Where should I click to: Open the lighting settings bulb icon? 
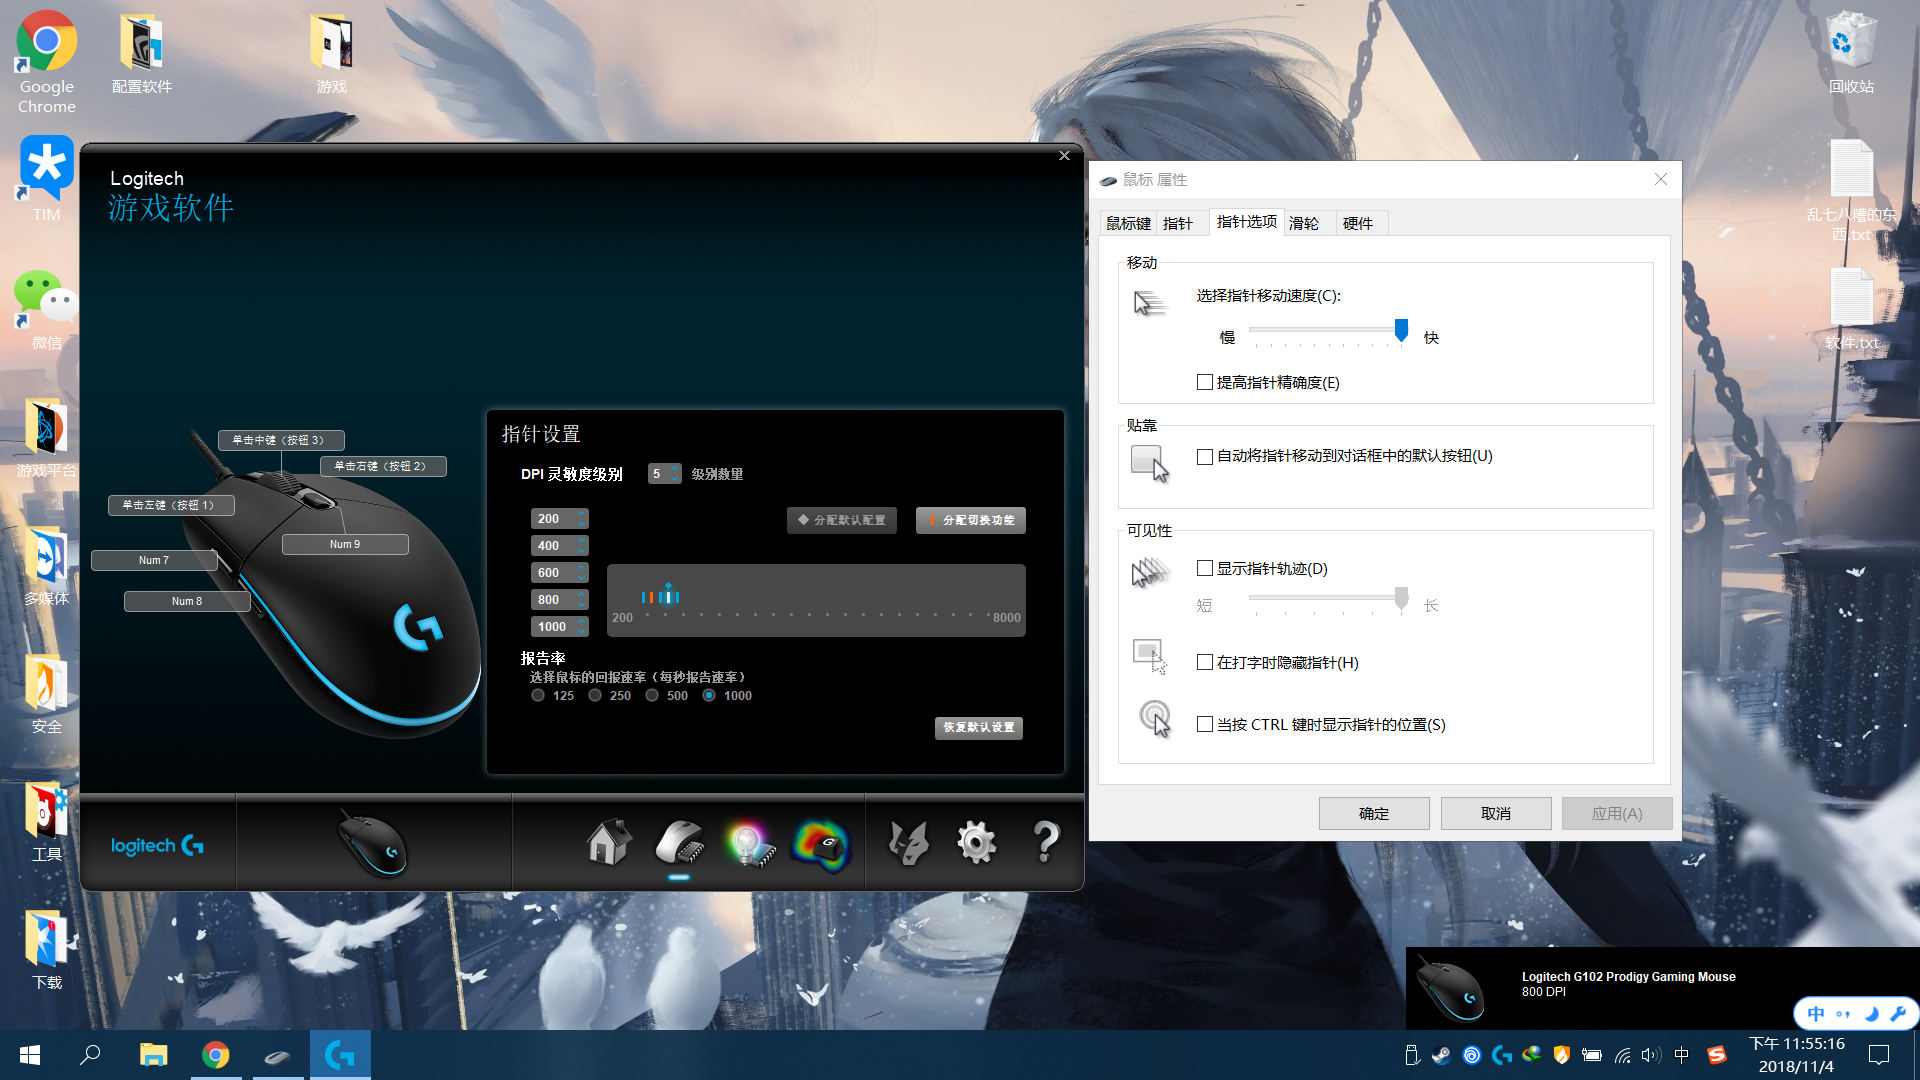coord(750,843)
